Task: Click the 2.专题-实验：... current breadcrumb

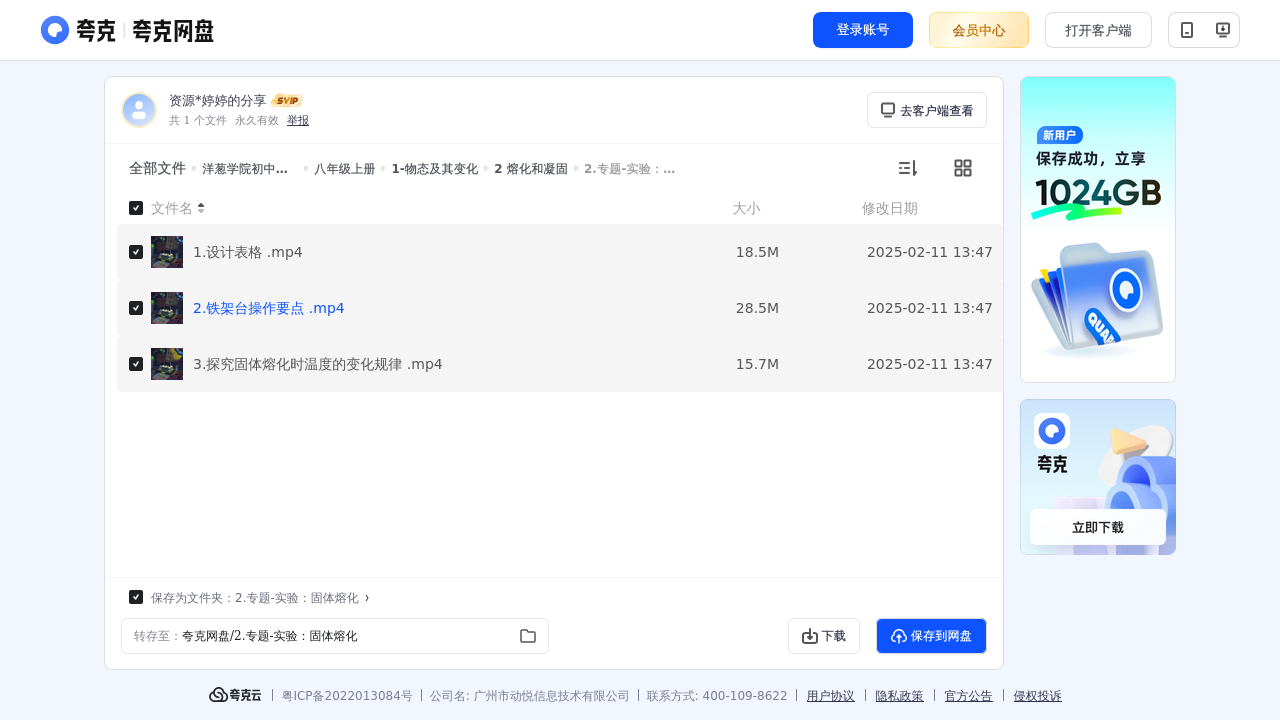Action: coord(630,169)
